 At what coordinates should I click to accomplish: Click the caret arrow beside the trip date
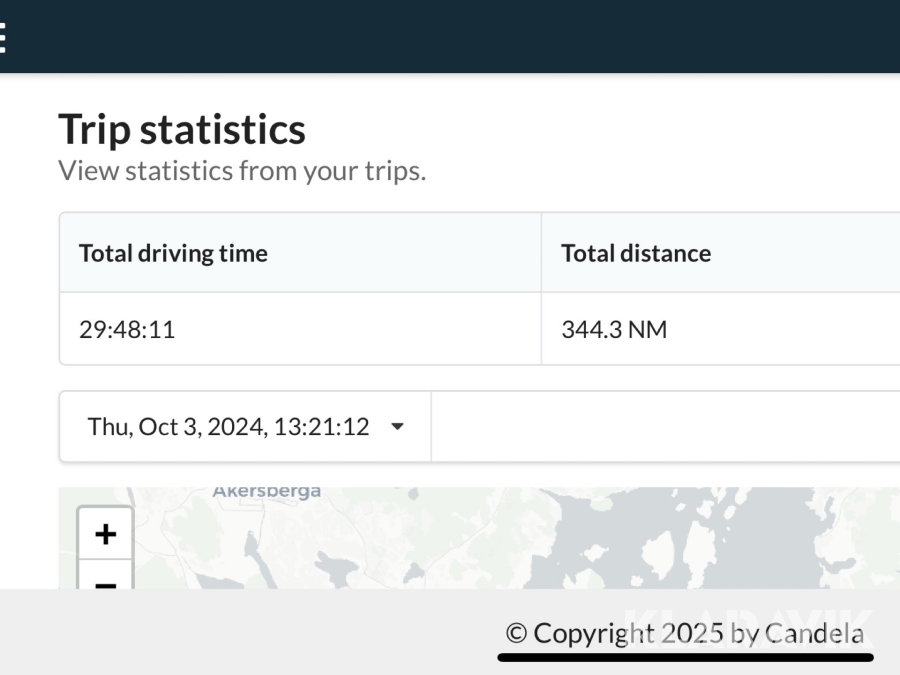pos(397,427)
